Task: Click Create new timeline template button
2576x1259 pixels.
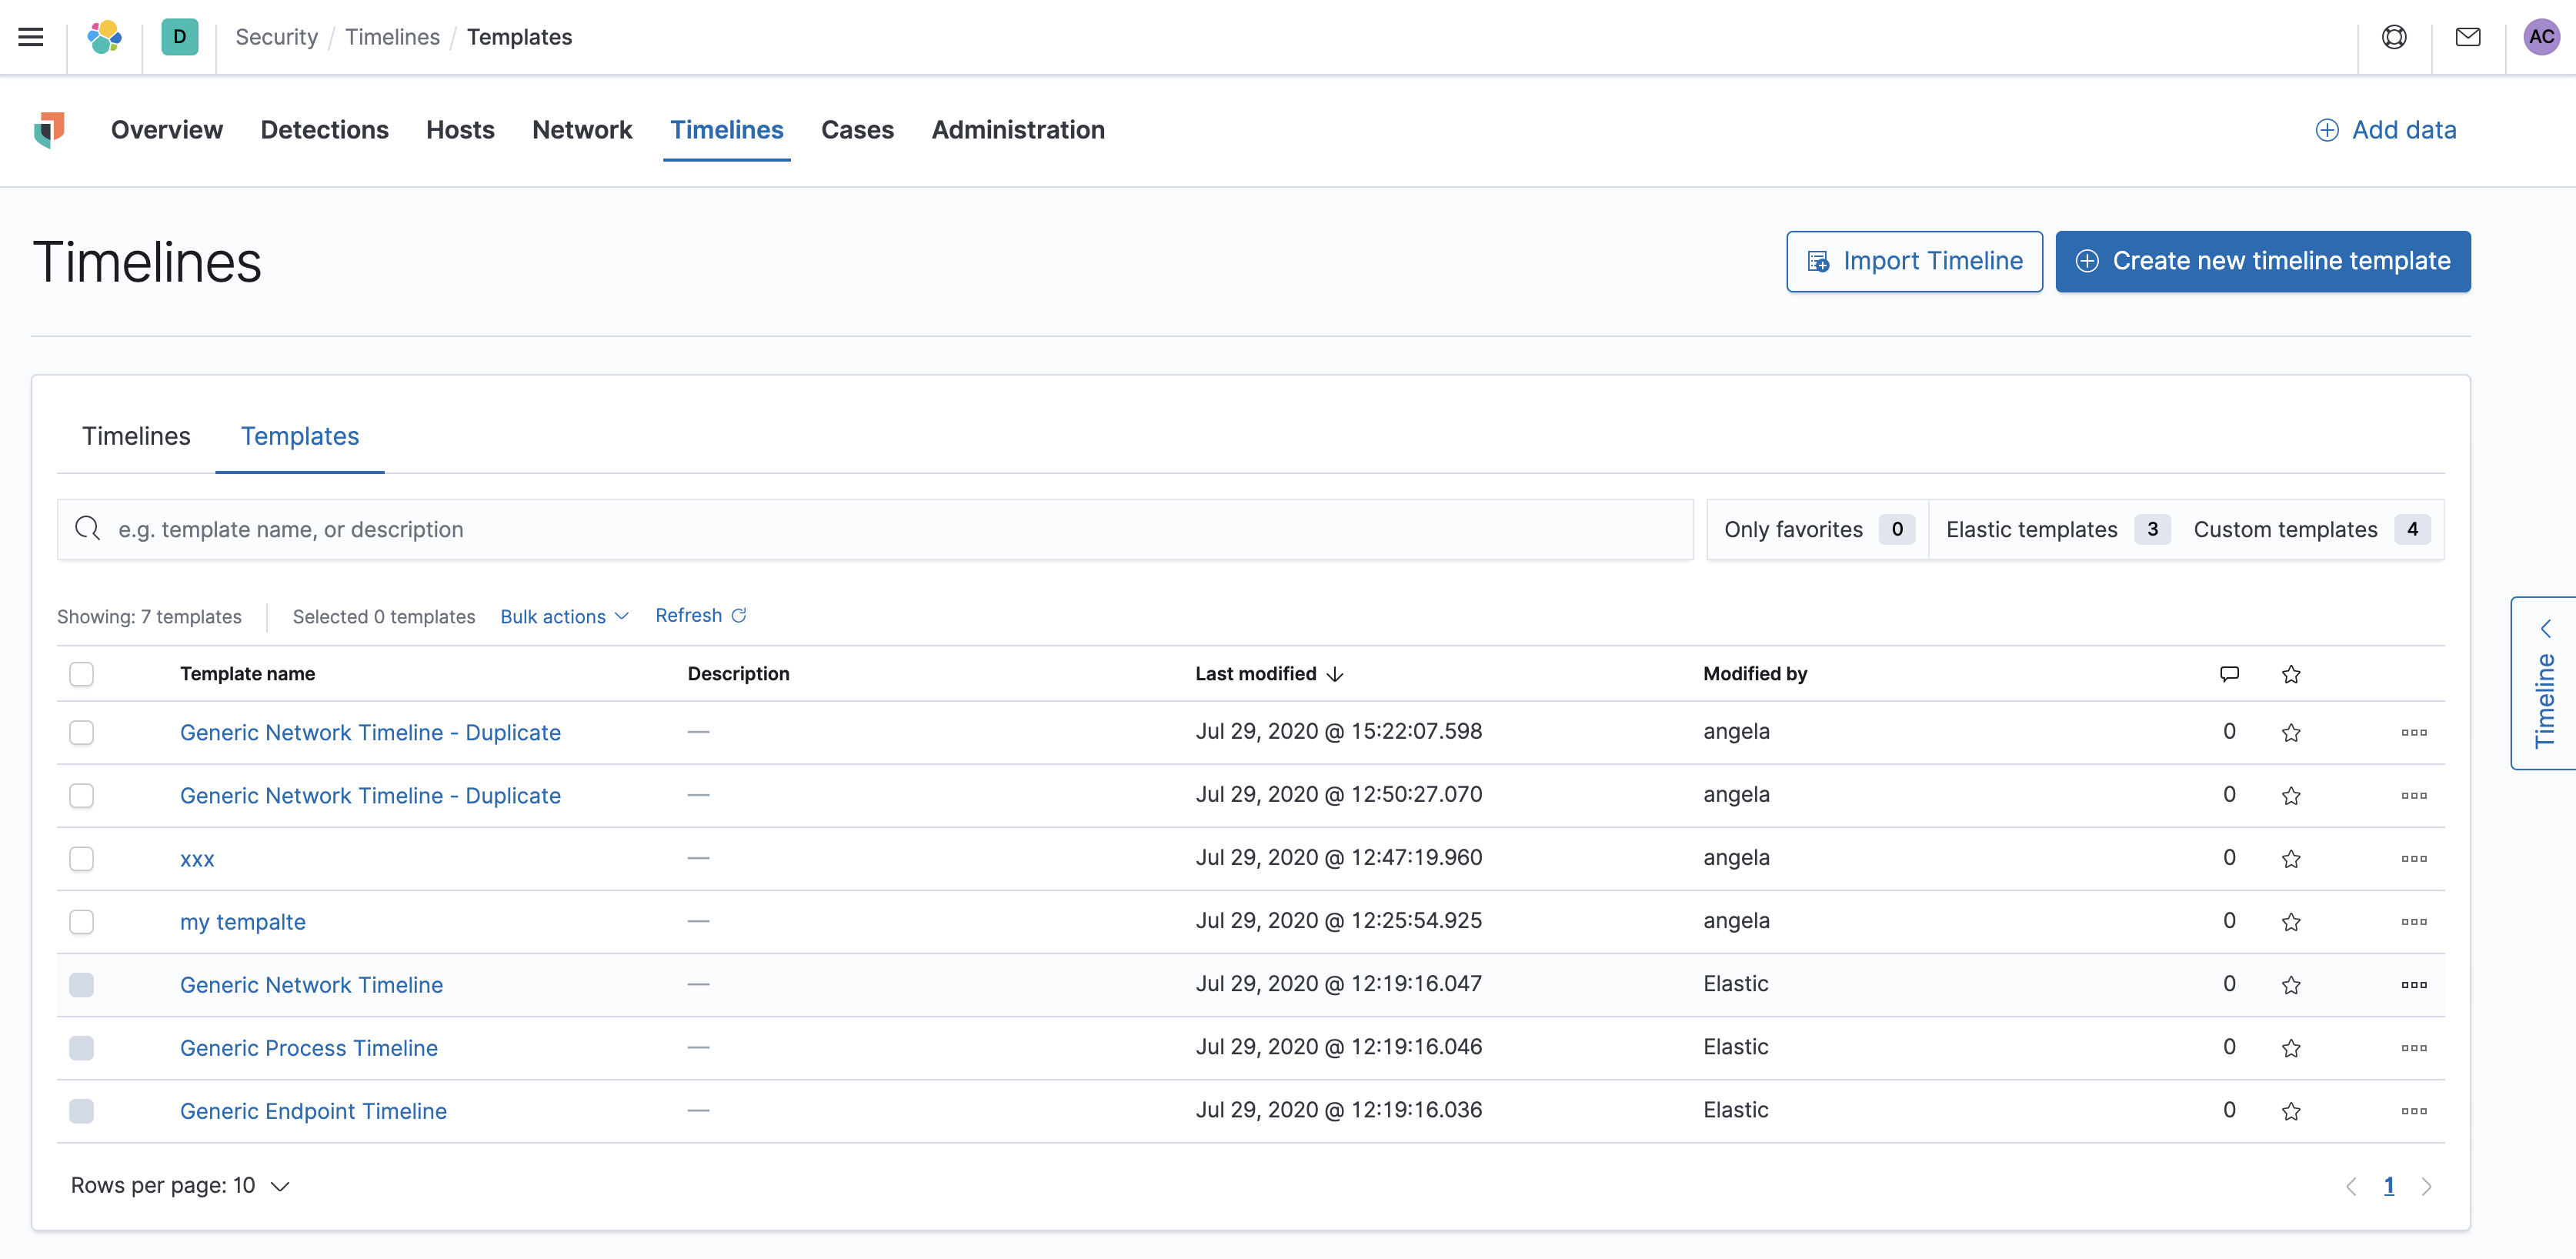Action: coord(2262,261)
